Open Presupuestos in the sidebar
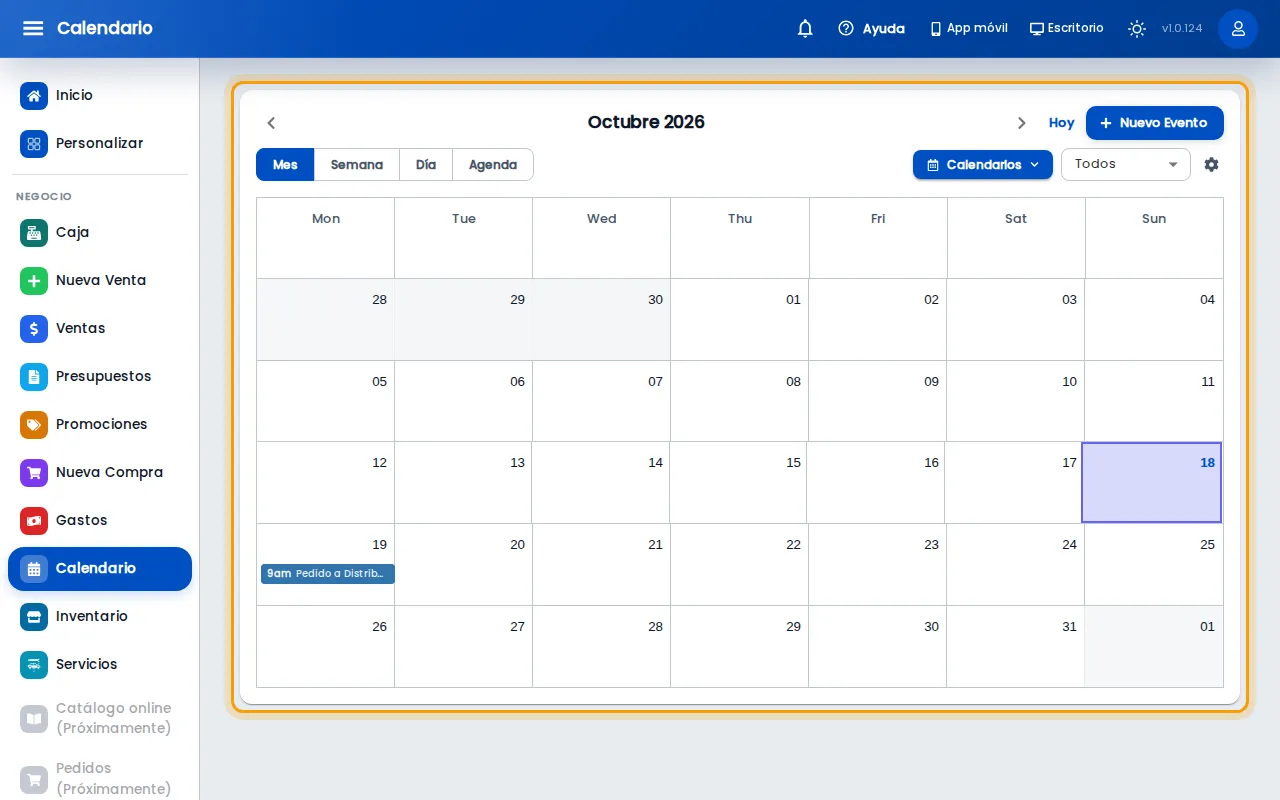The image size is (1280, 800). click(100, 376)
